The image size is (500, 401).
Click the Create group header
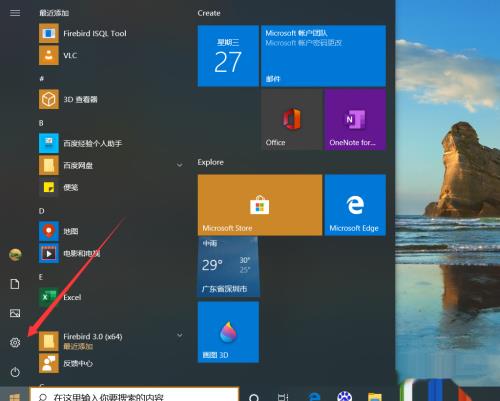point(209,13)
